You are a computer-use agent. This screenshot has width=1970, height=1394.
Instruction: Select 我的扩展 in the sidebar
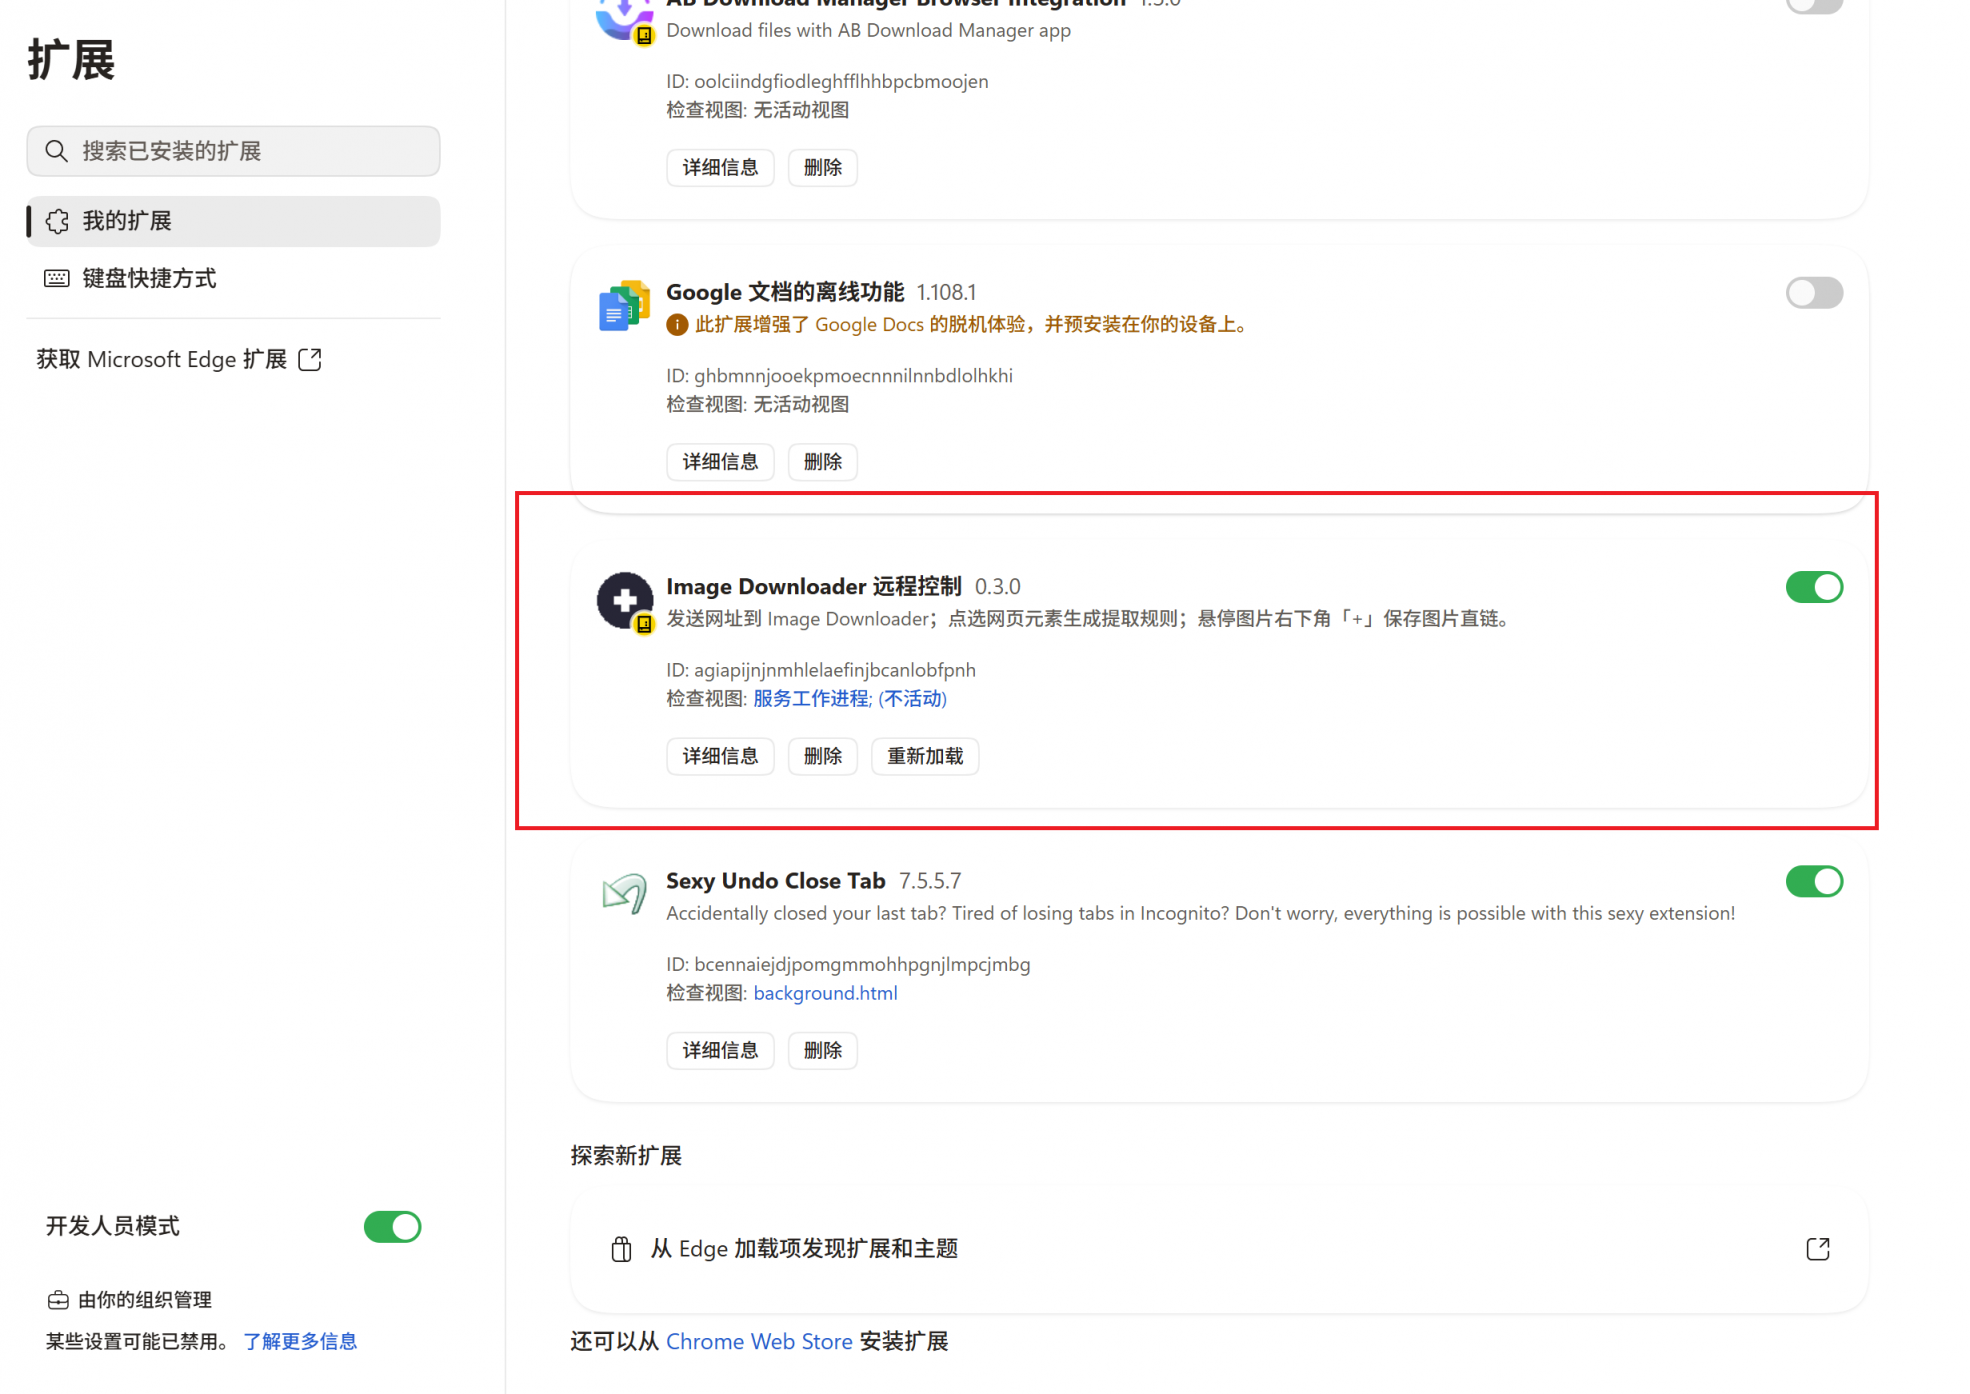click(x=233, y=221)
